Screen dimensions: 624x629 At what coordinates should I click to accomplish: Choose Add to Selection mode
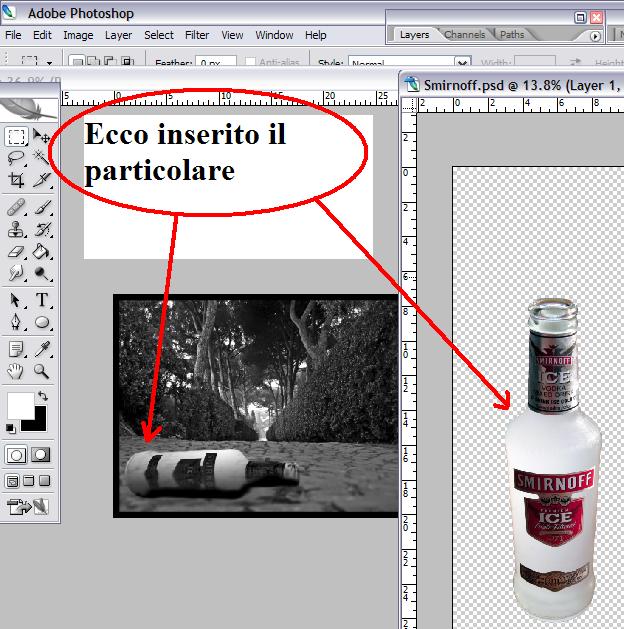coord(93,61)
